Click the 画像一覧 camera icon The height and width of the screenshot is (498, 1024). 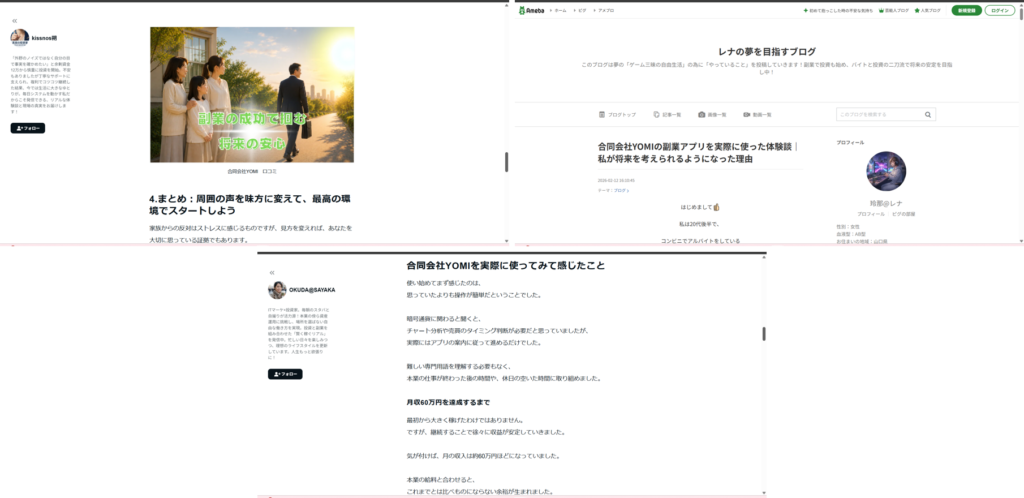coord(701,114)
